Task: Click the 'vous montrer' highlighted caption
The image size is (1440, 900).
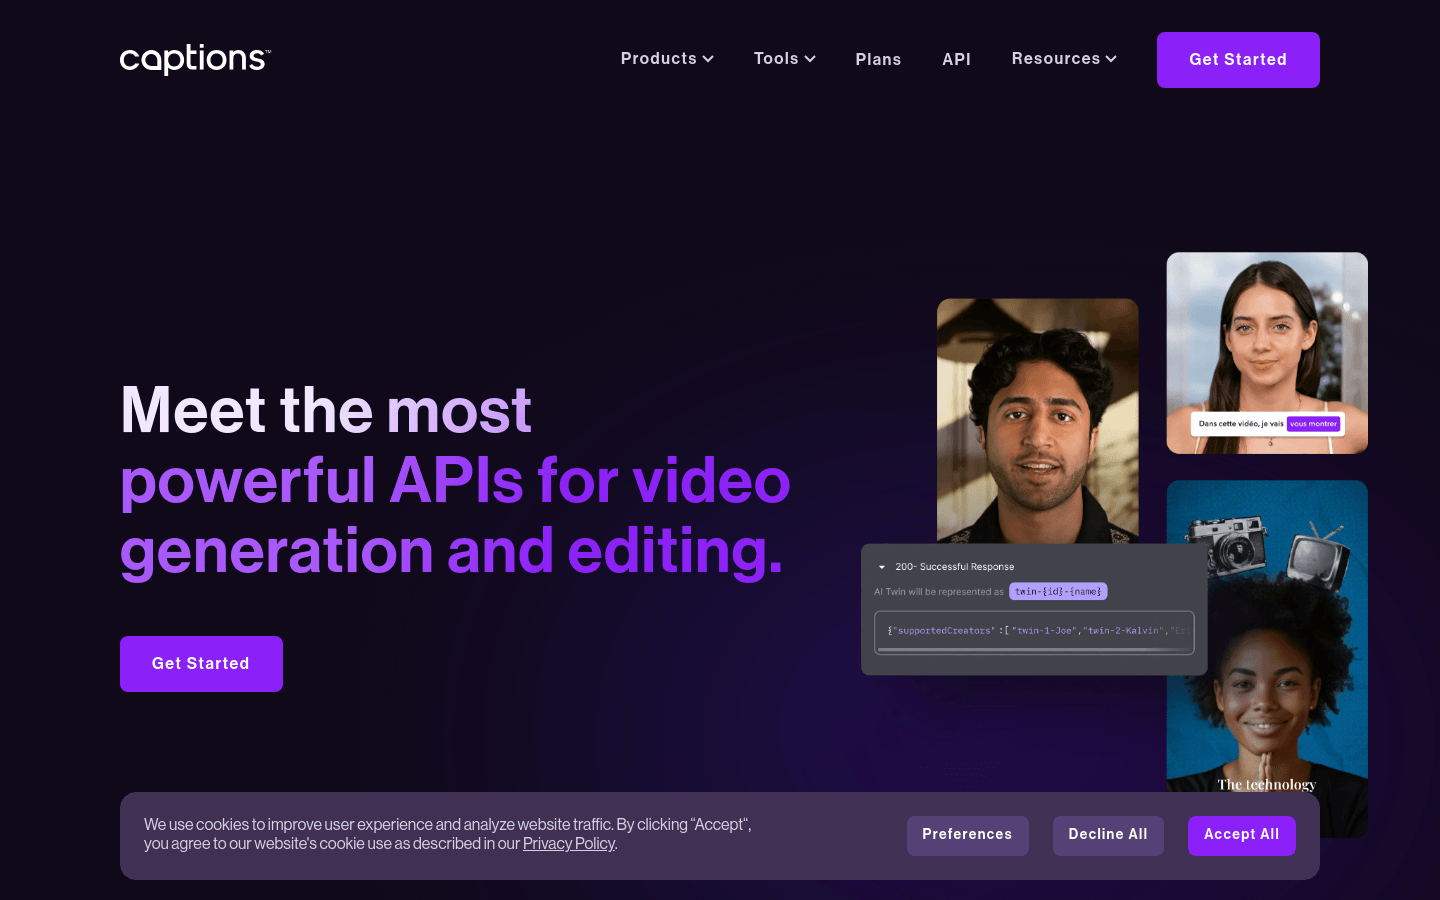Action: pyautogui.click(x=1313, y=424)
